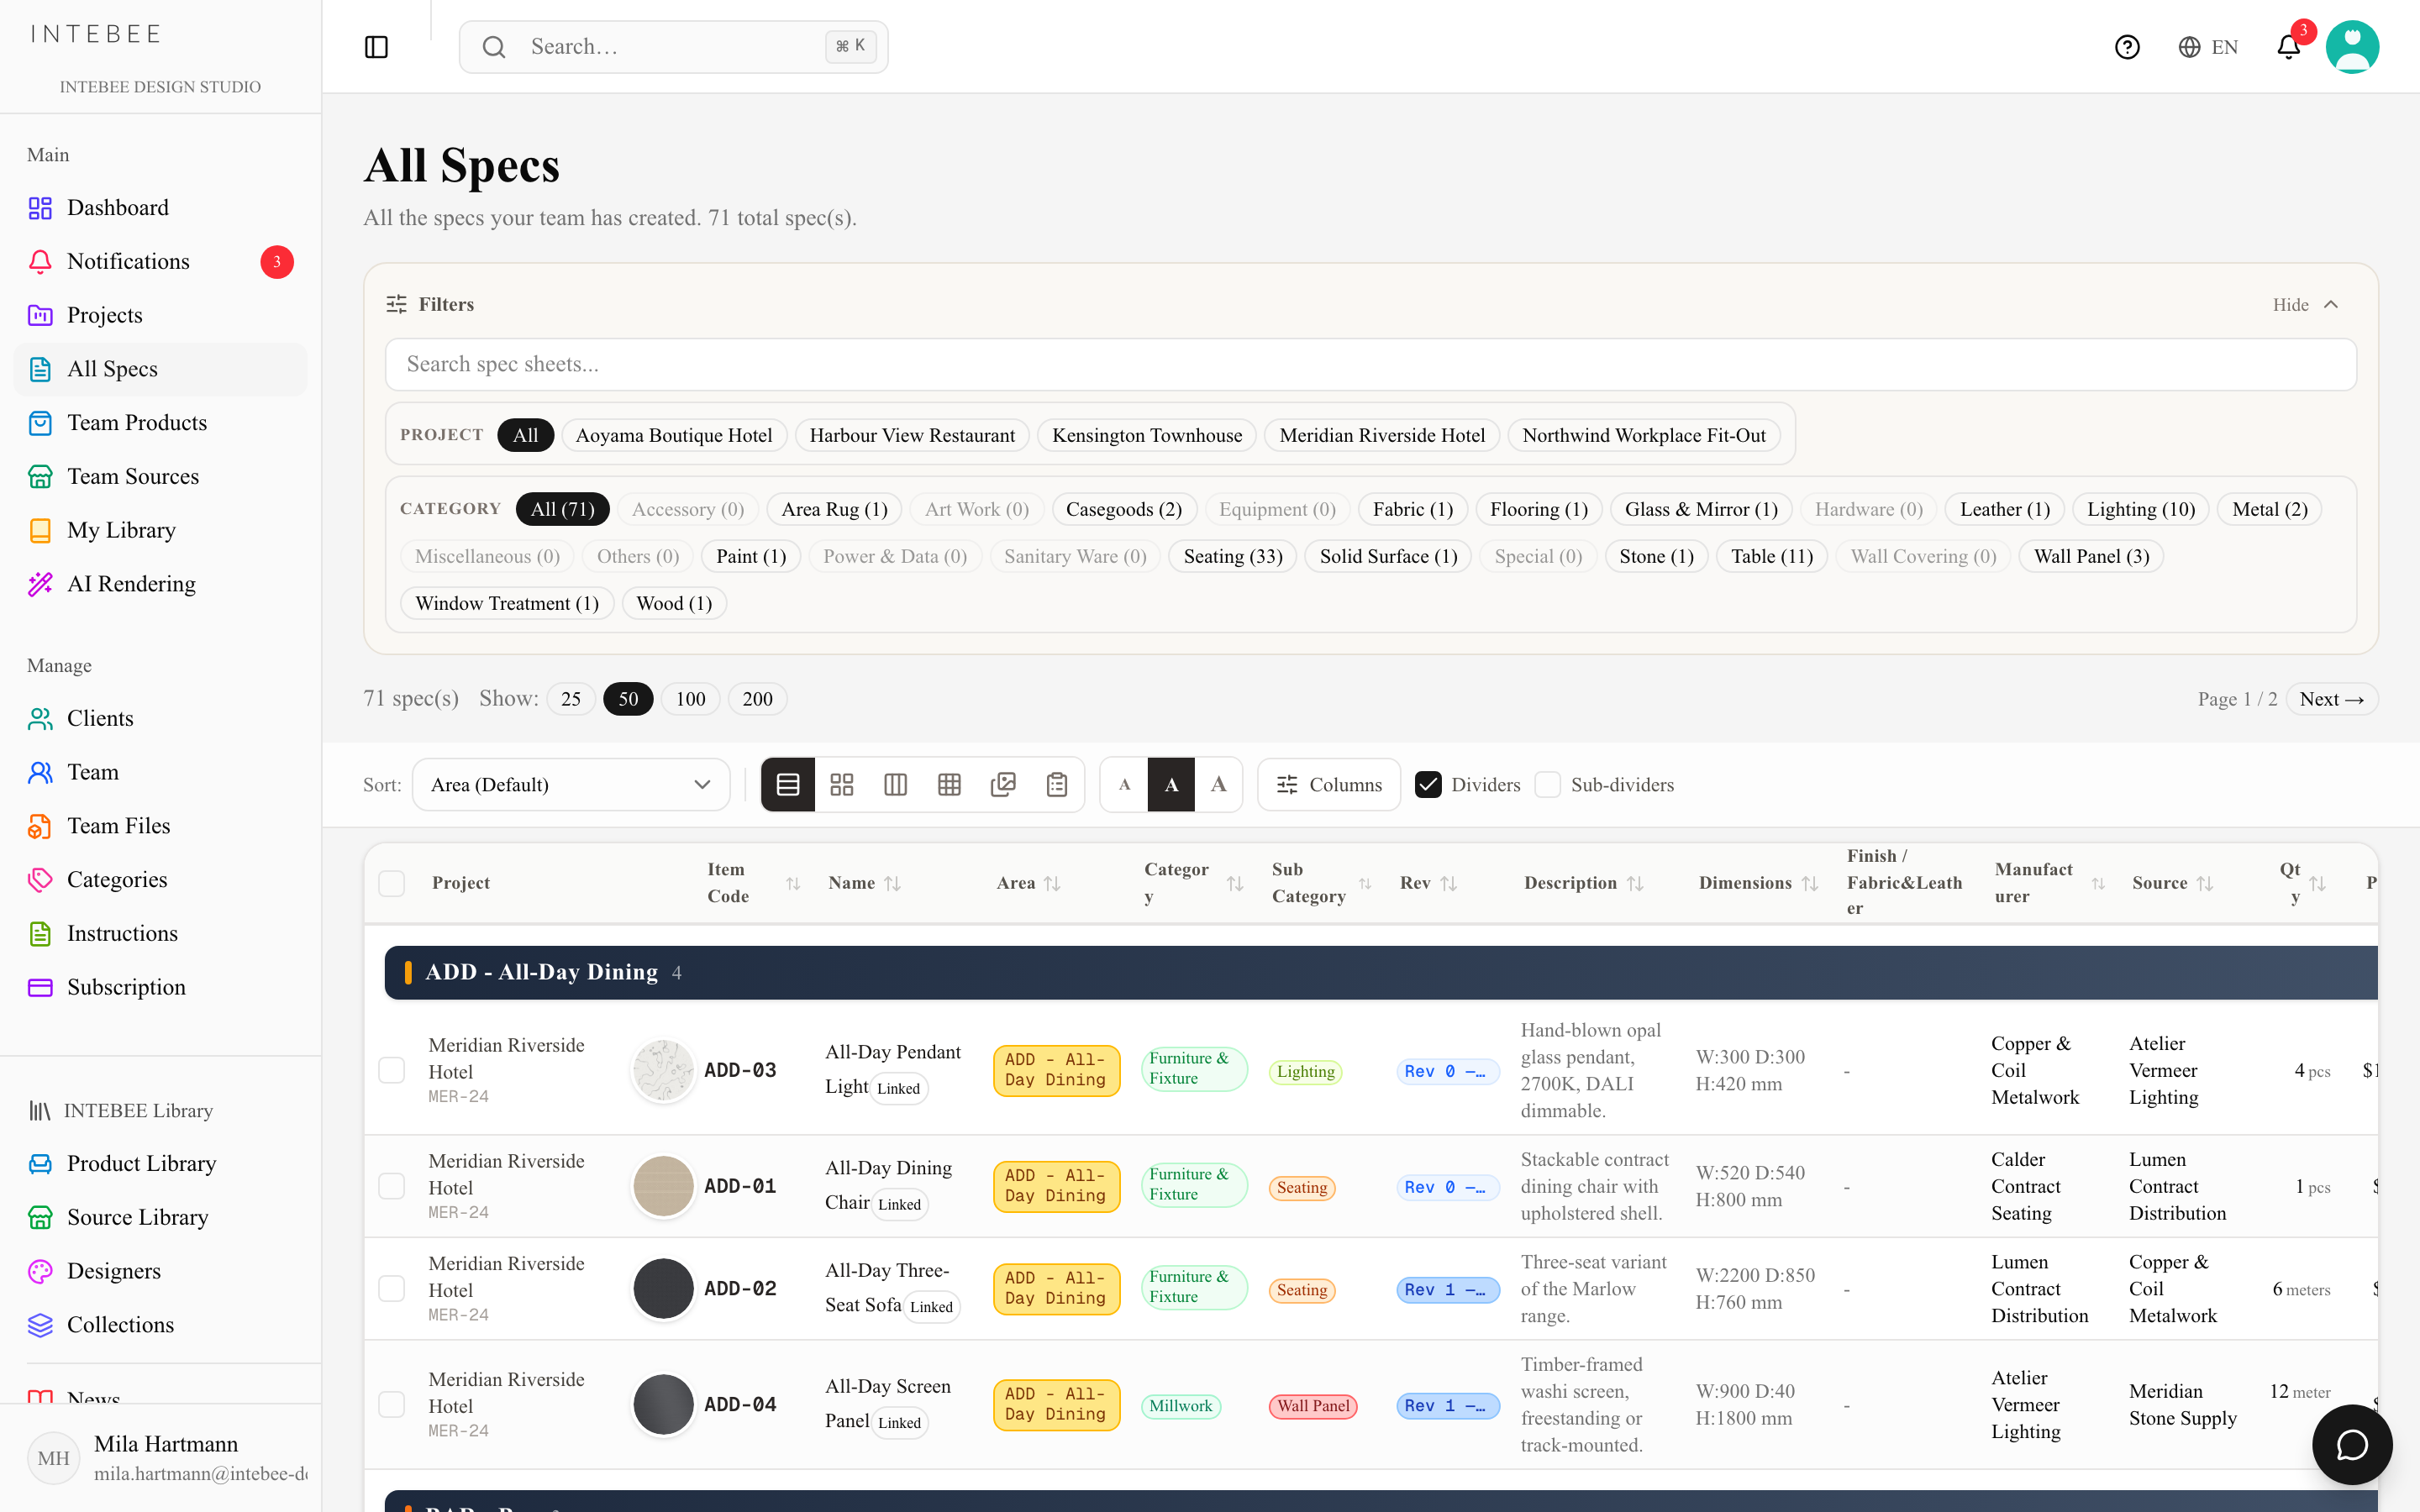Open the user avatar profile menu
The image size is (2420, 1512).
(2352, 47)
